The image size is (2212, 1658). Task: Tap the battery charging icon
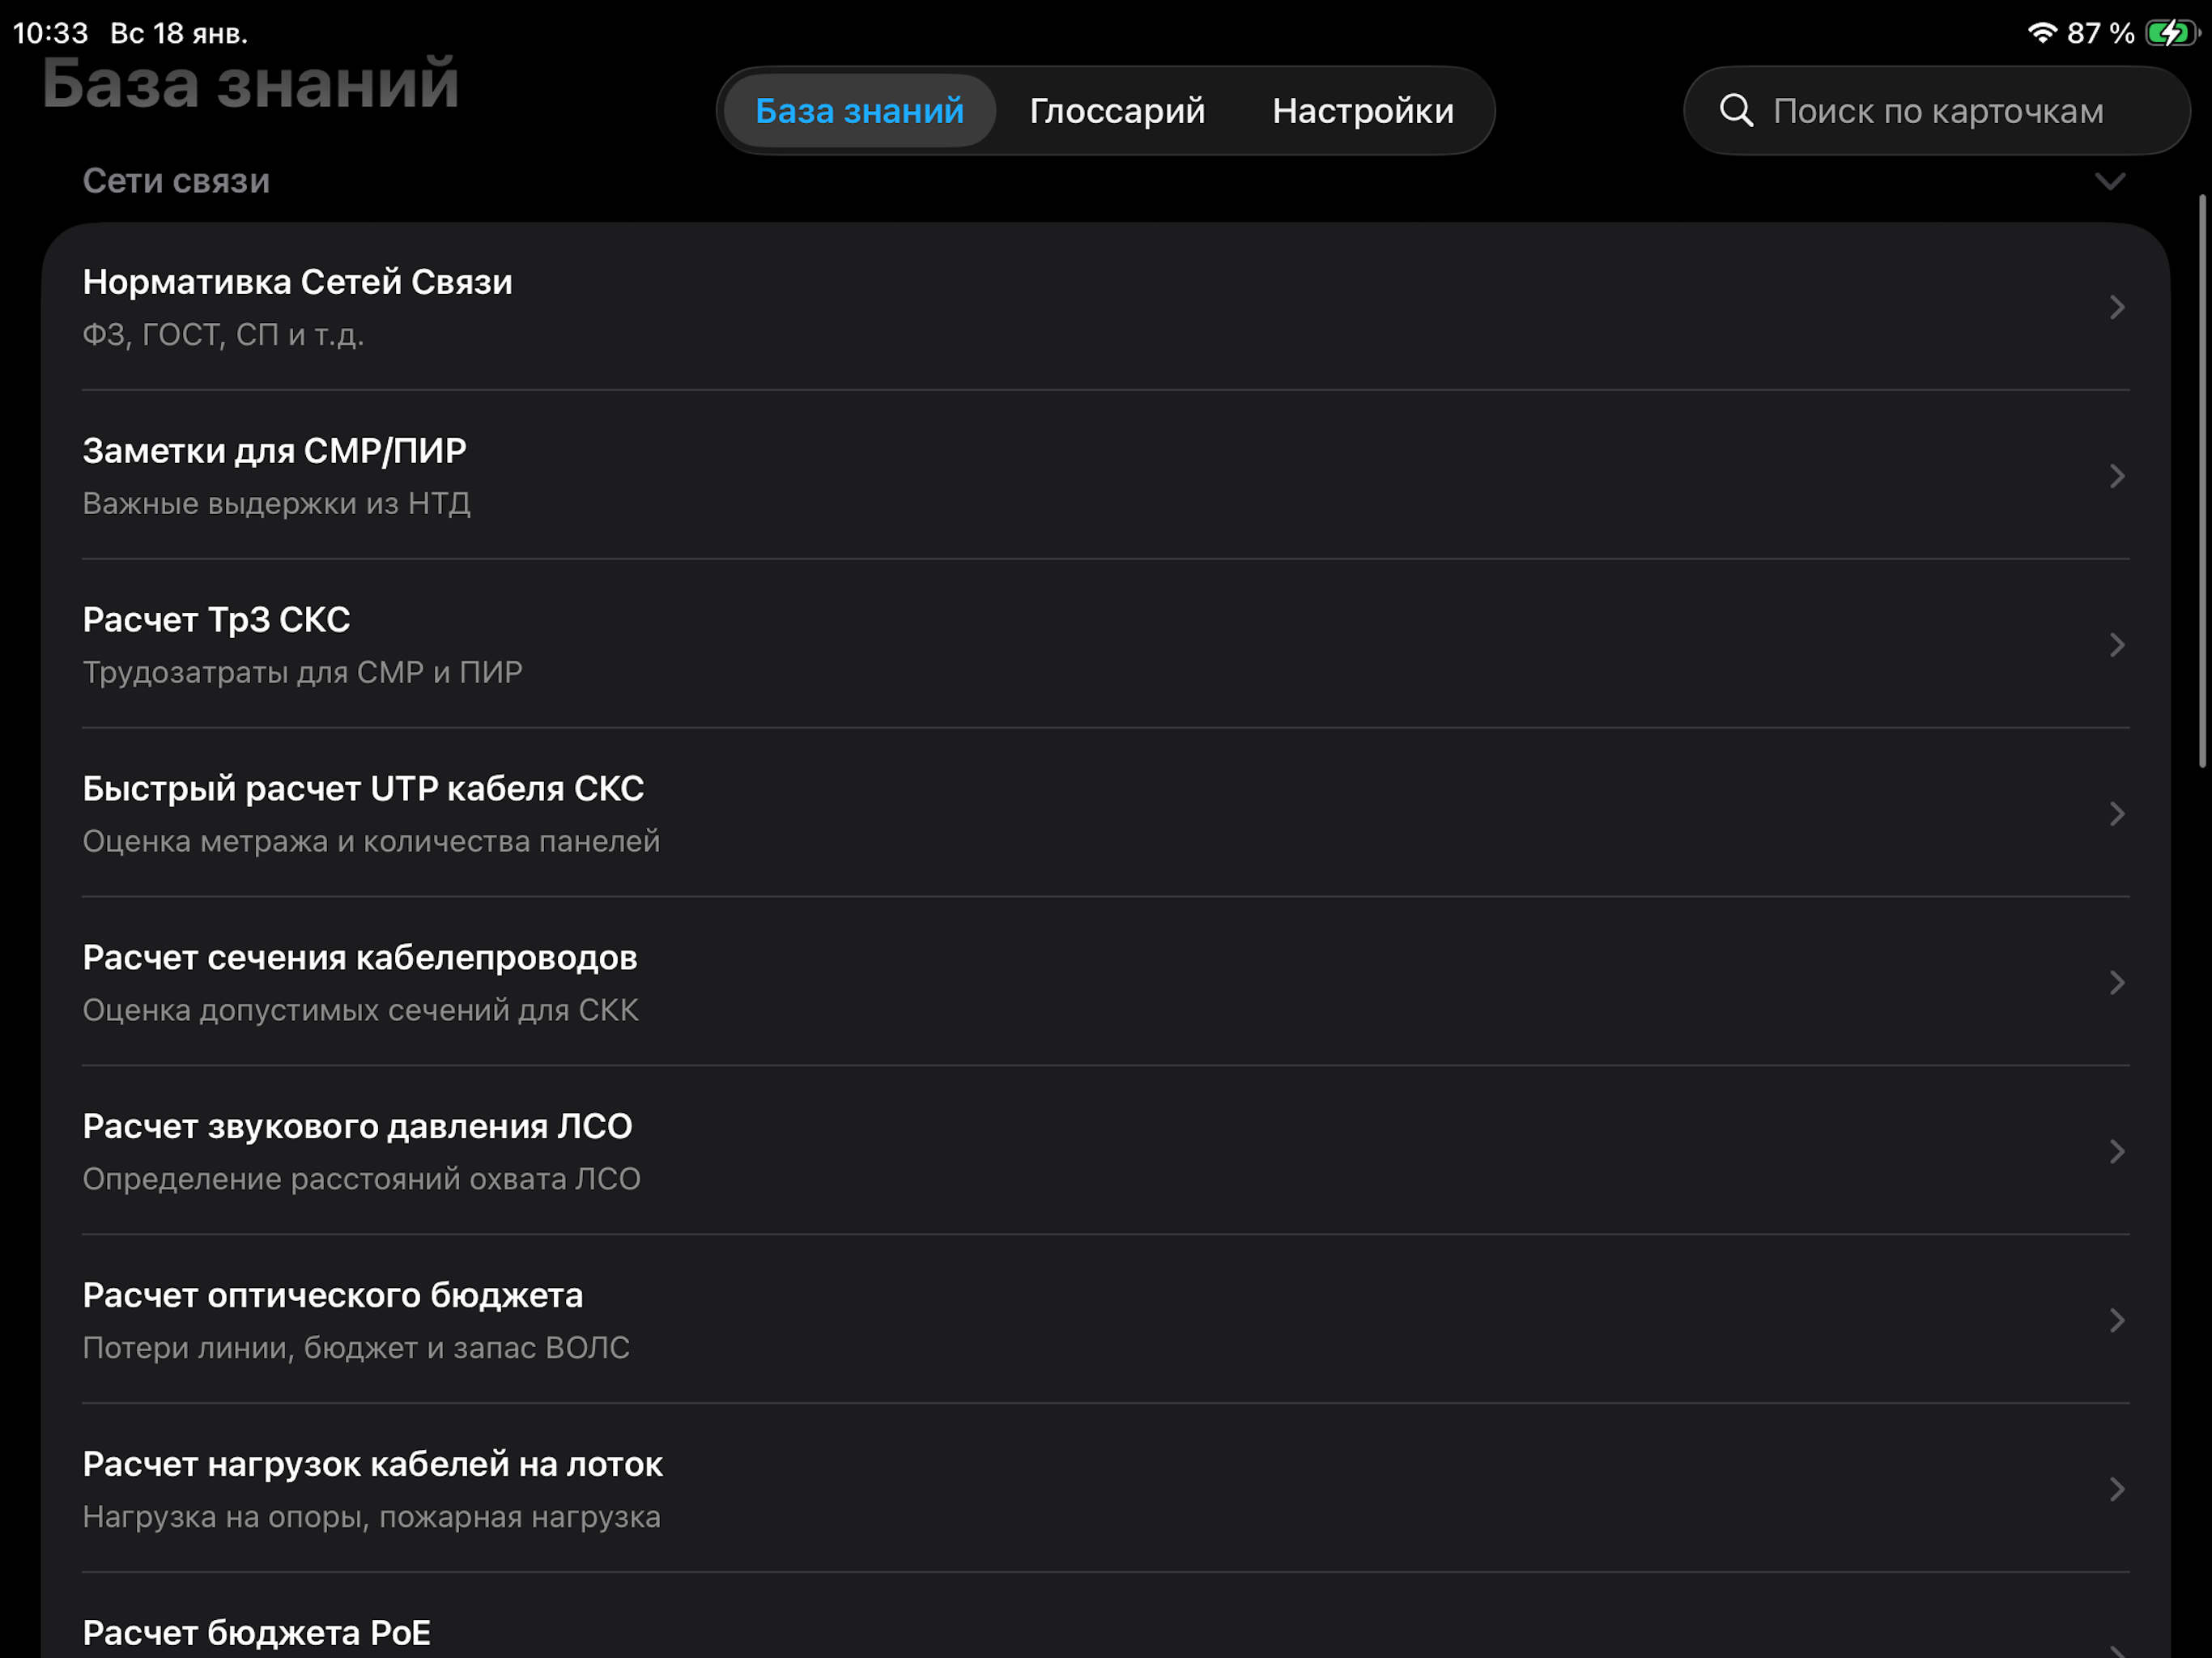(2171, 33)
